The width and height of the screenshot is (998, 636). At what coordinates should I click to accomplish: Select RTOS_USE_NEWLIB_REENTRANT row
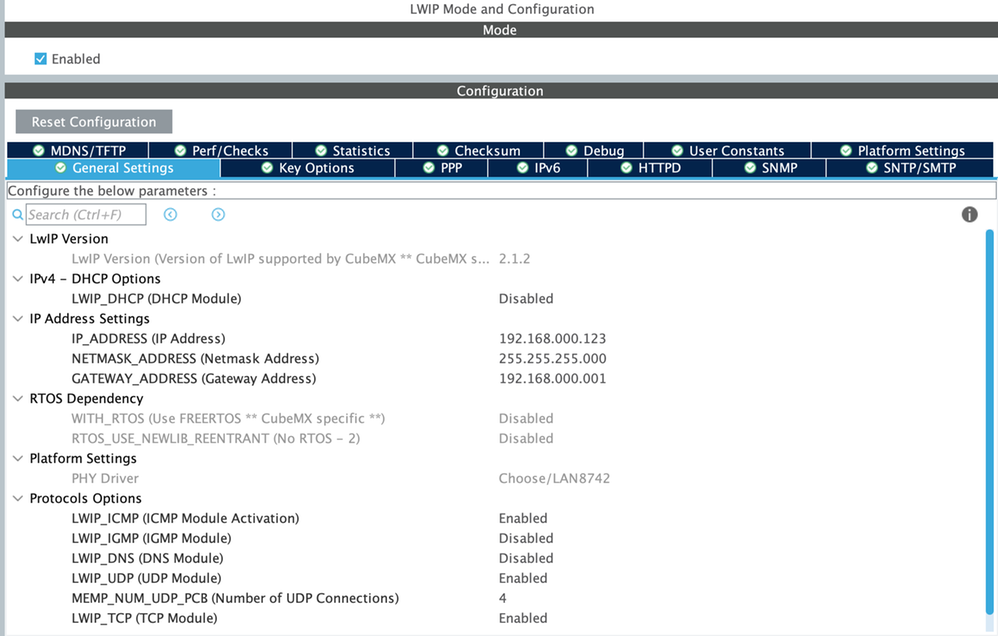(x=216, y=439)
